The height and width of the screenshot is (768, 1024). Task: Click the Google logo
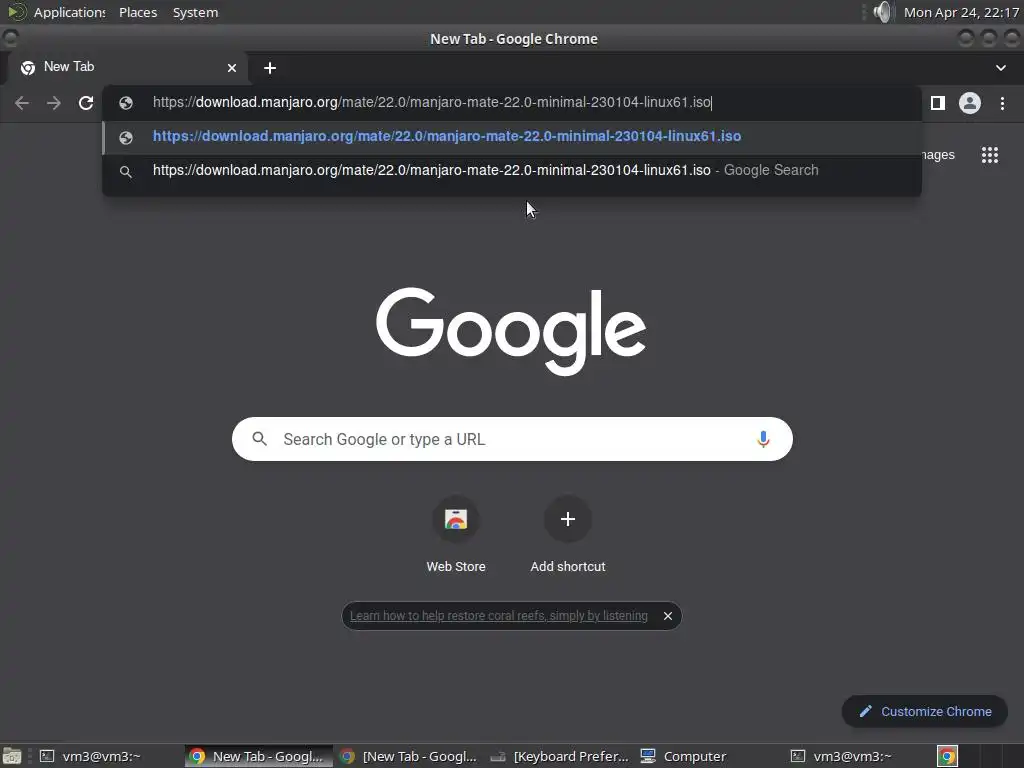tap(511, 331)
